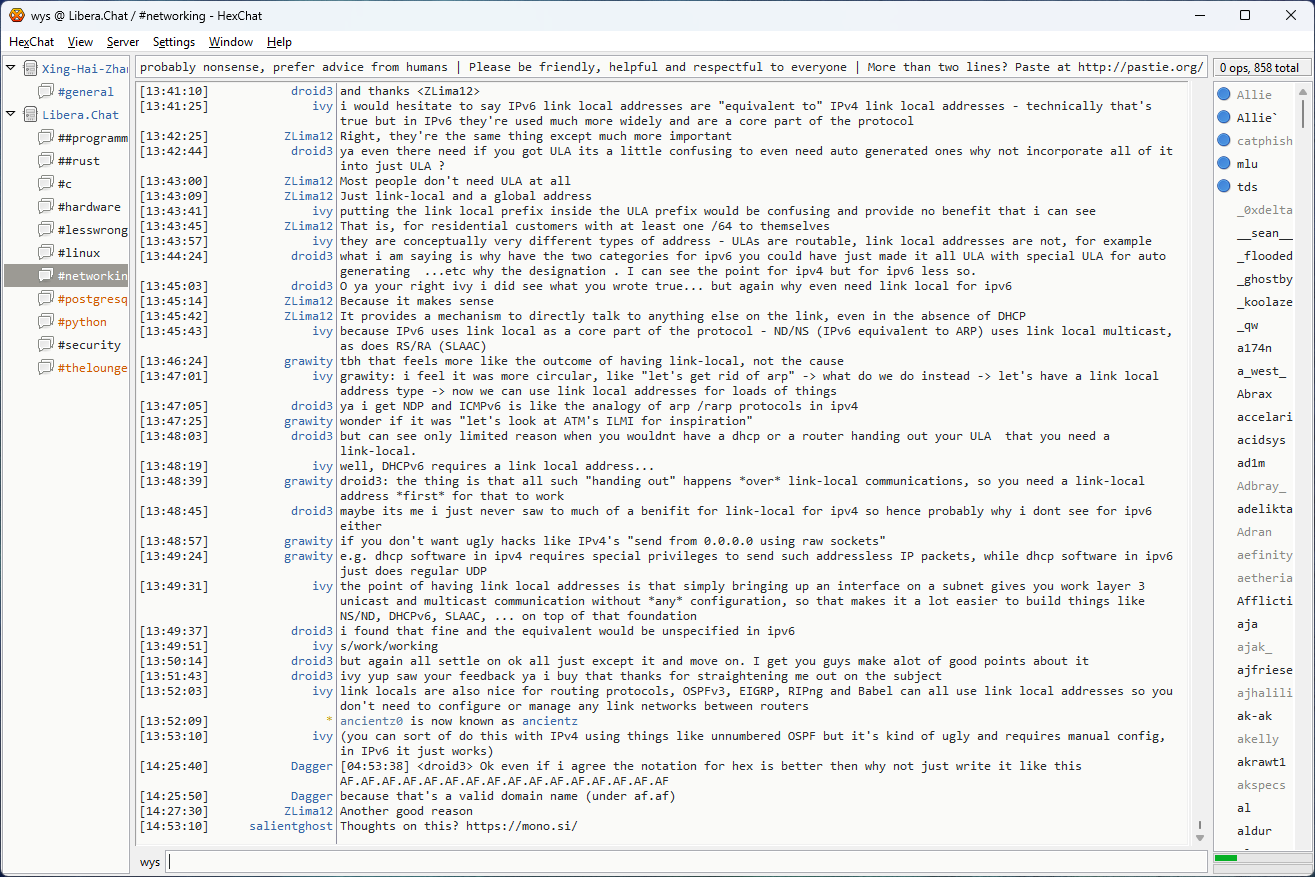
Task: Click the ##rust channel icon
Action: [x=46, y=160]
